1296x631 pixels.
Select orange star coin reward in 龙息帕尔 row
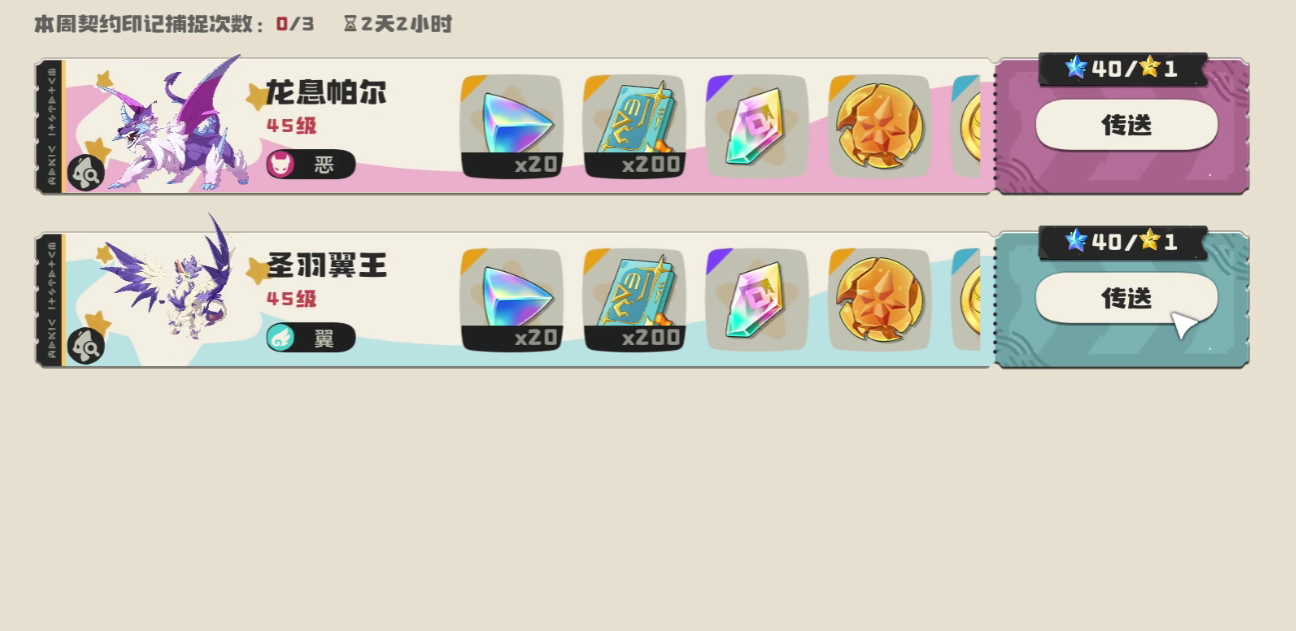coord(880,126)
